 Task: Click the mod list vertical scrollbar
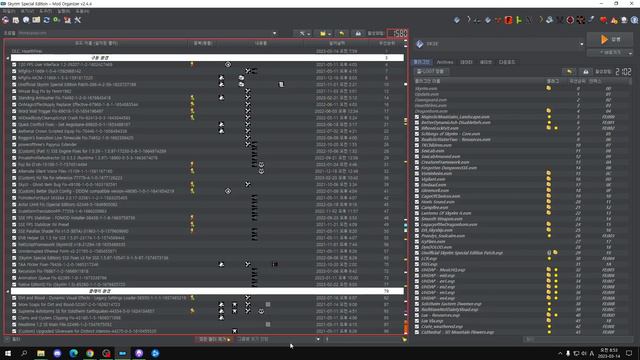(x=405, y=187)
